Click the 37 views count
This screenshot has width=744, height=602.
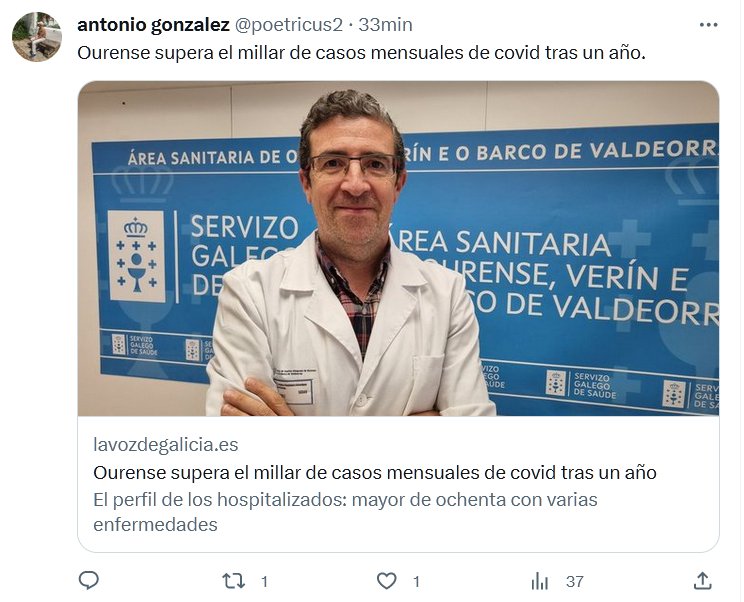(575, 582)
